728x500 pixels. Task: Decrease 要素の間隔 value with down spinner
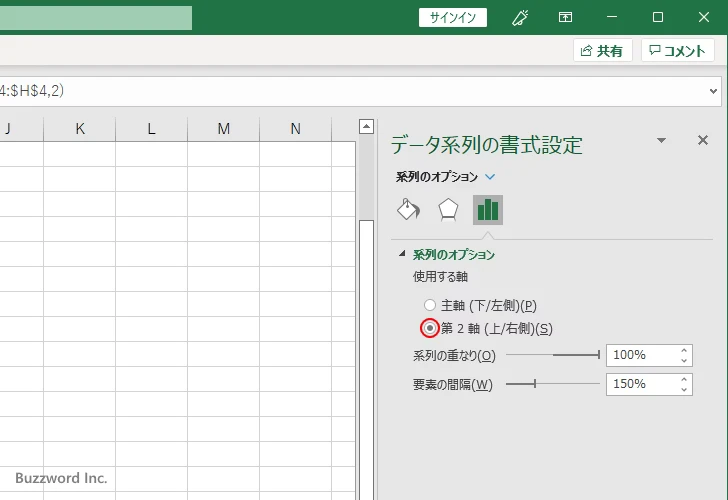684,390
